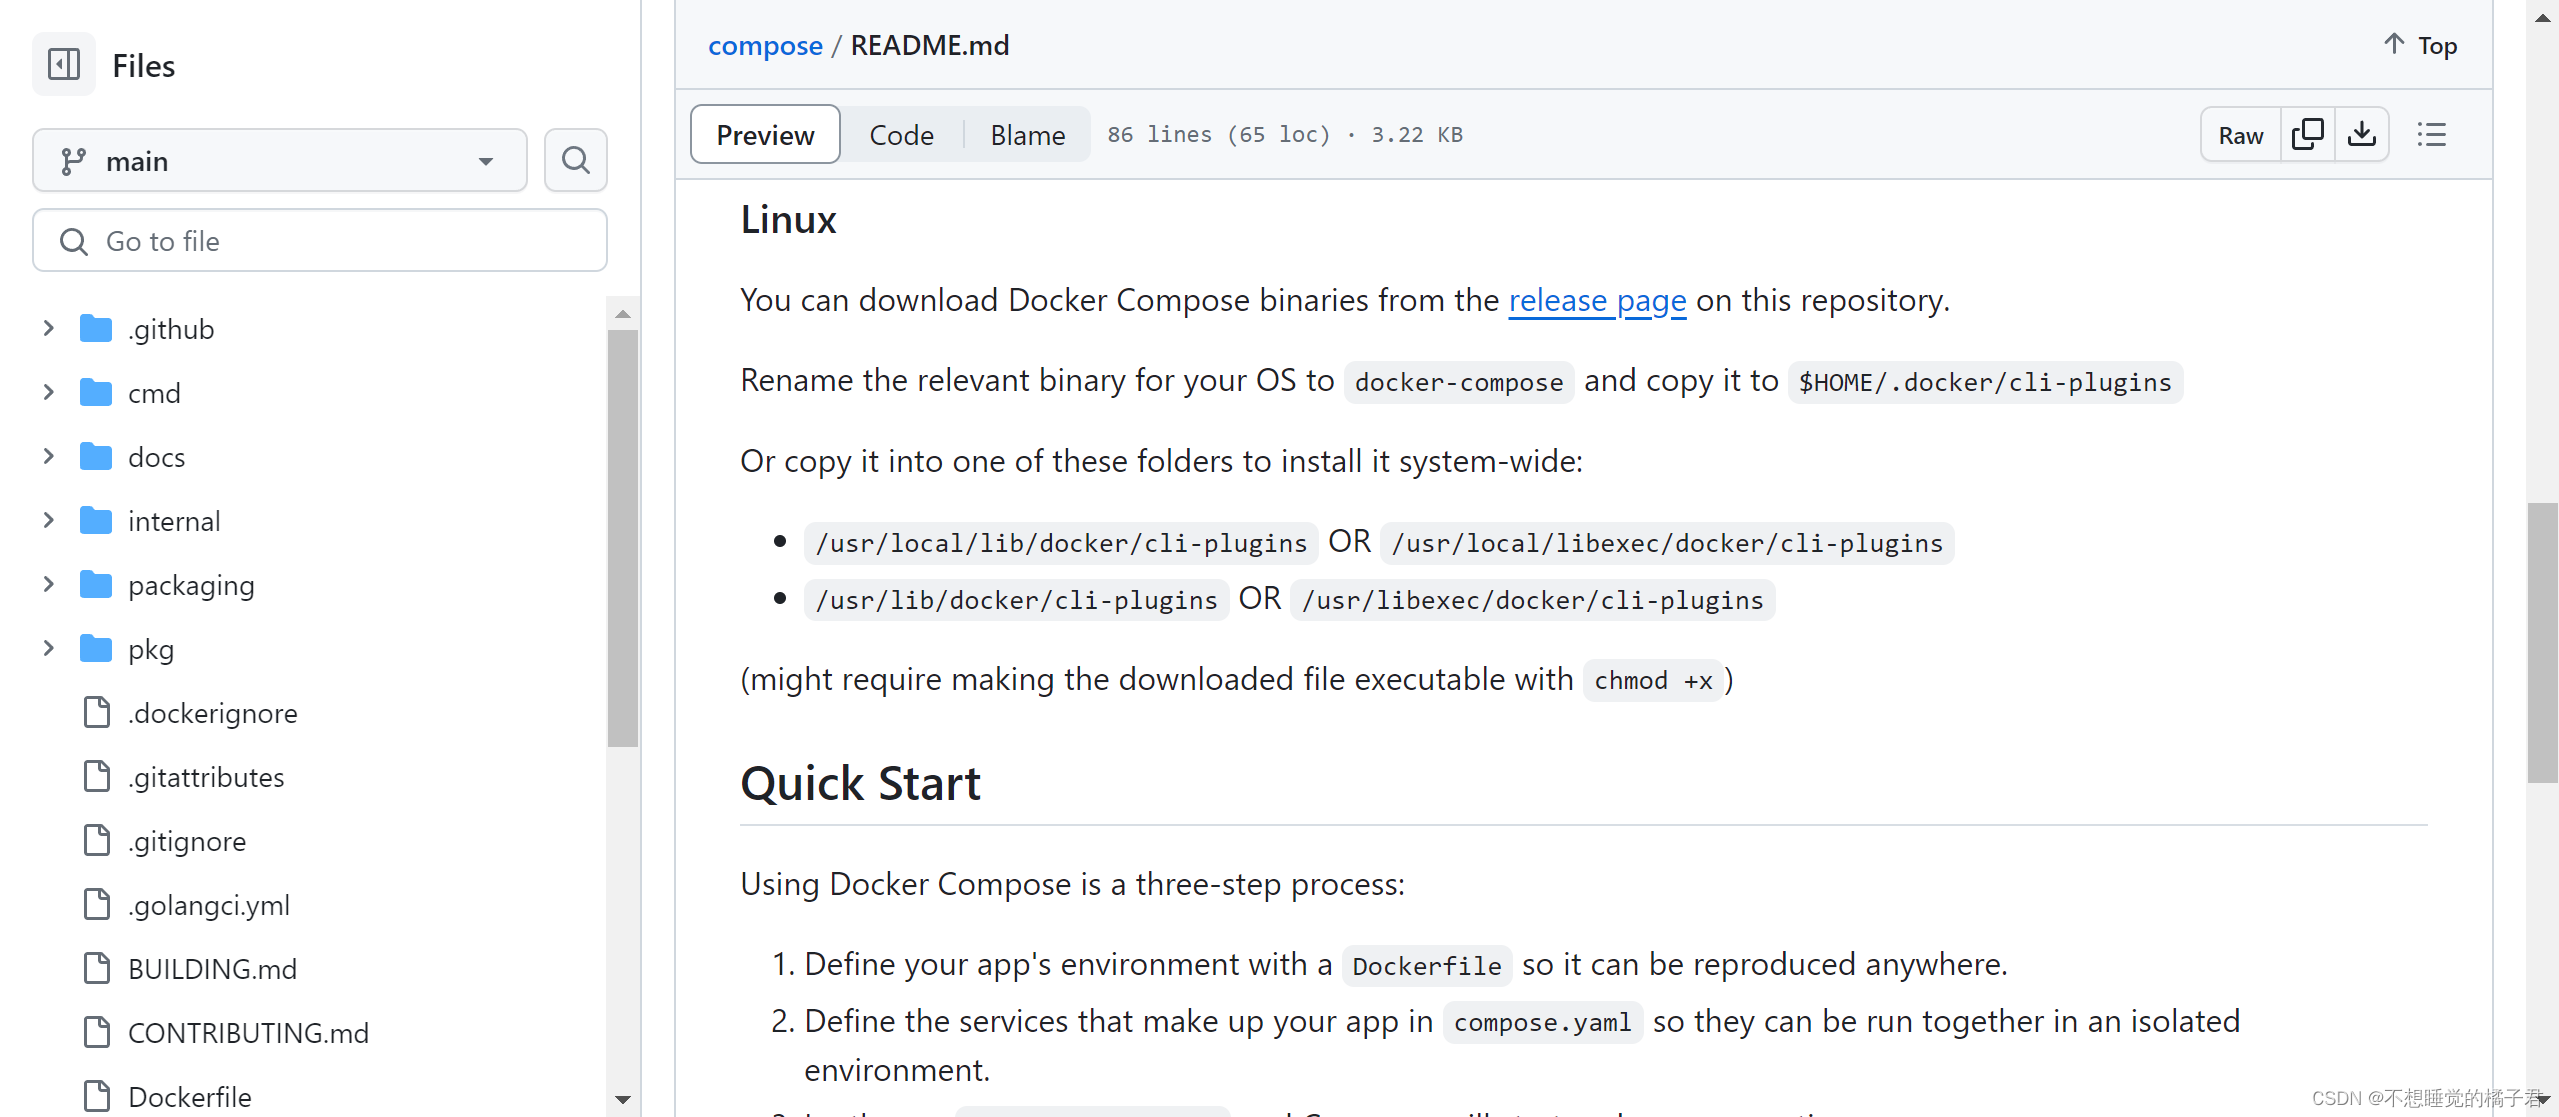Open the Raw file view
The height and width of the screenshot is (1117, 2559).
[2241, 135]
